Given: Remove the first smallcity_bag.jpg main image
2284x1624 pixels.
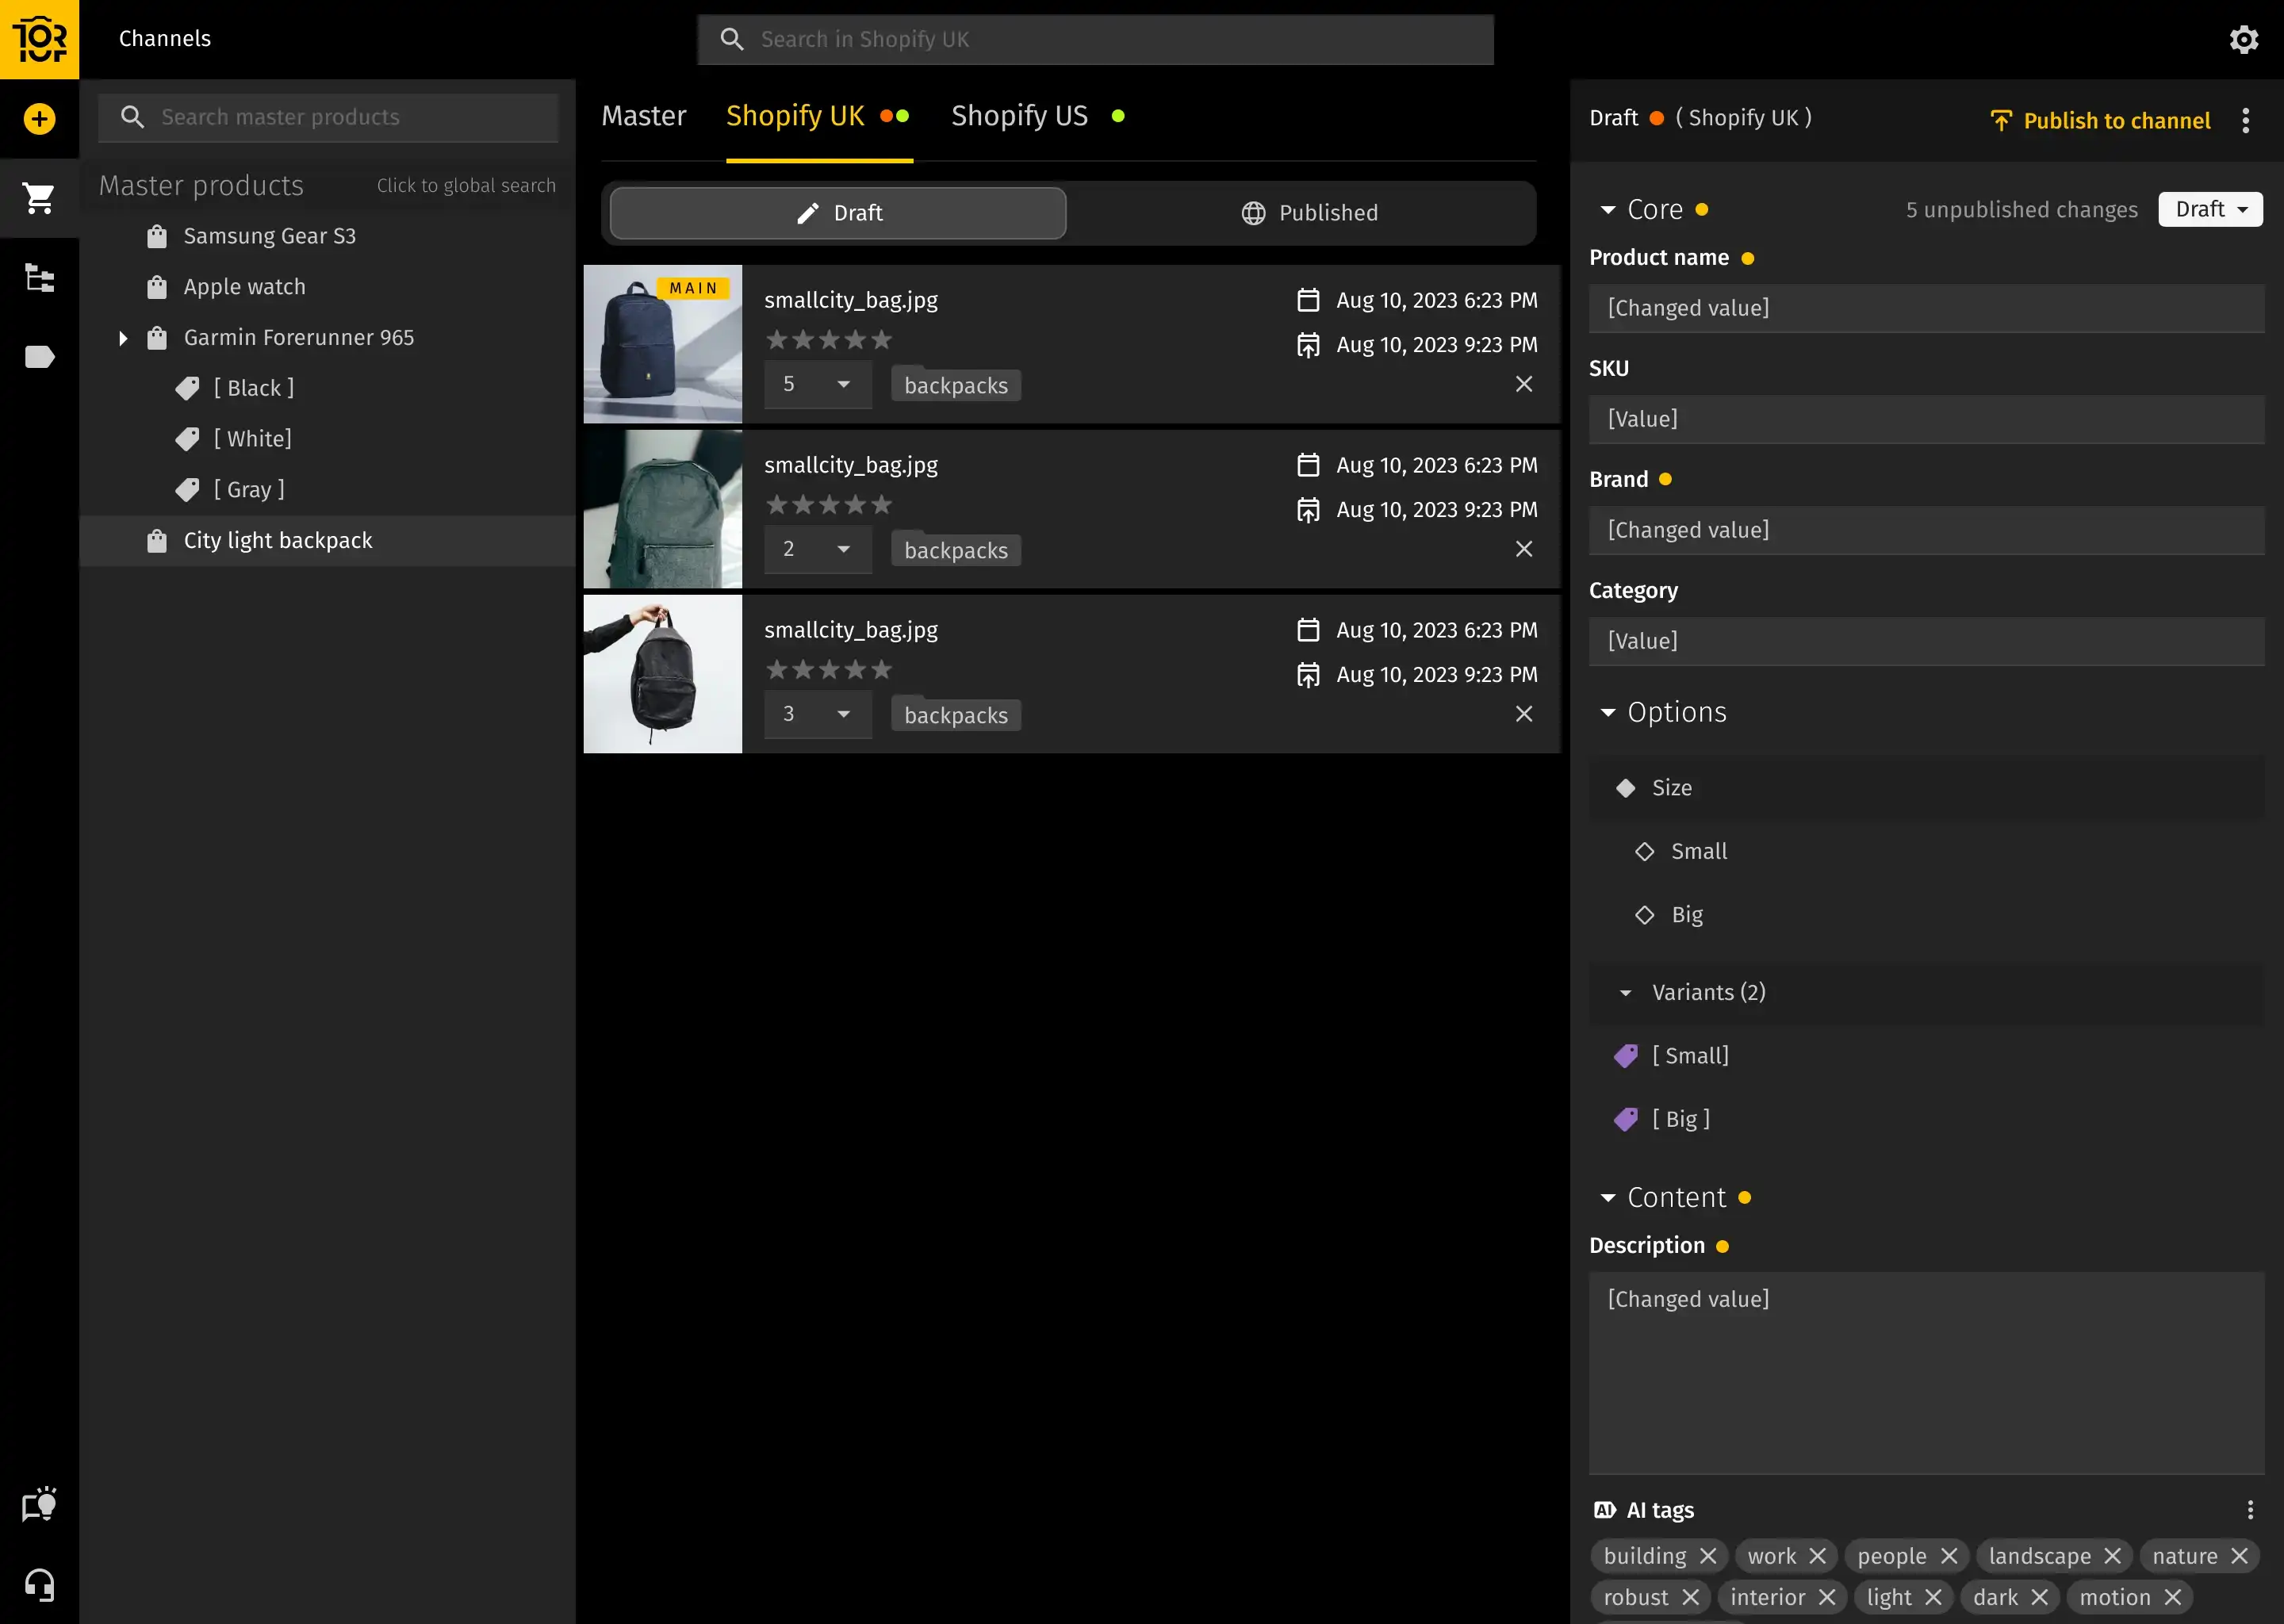Looking at the screenshot, I should (1524, 384).
